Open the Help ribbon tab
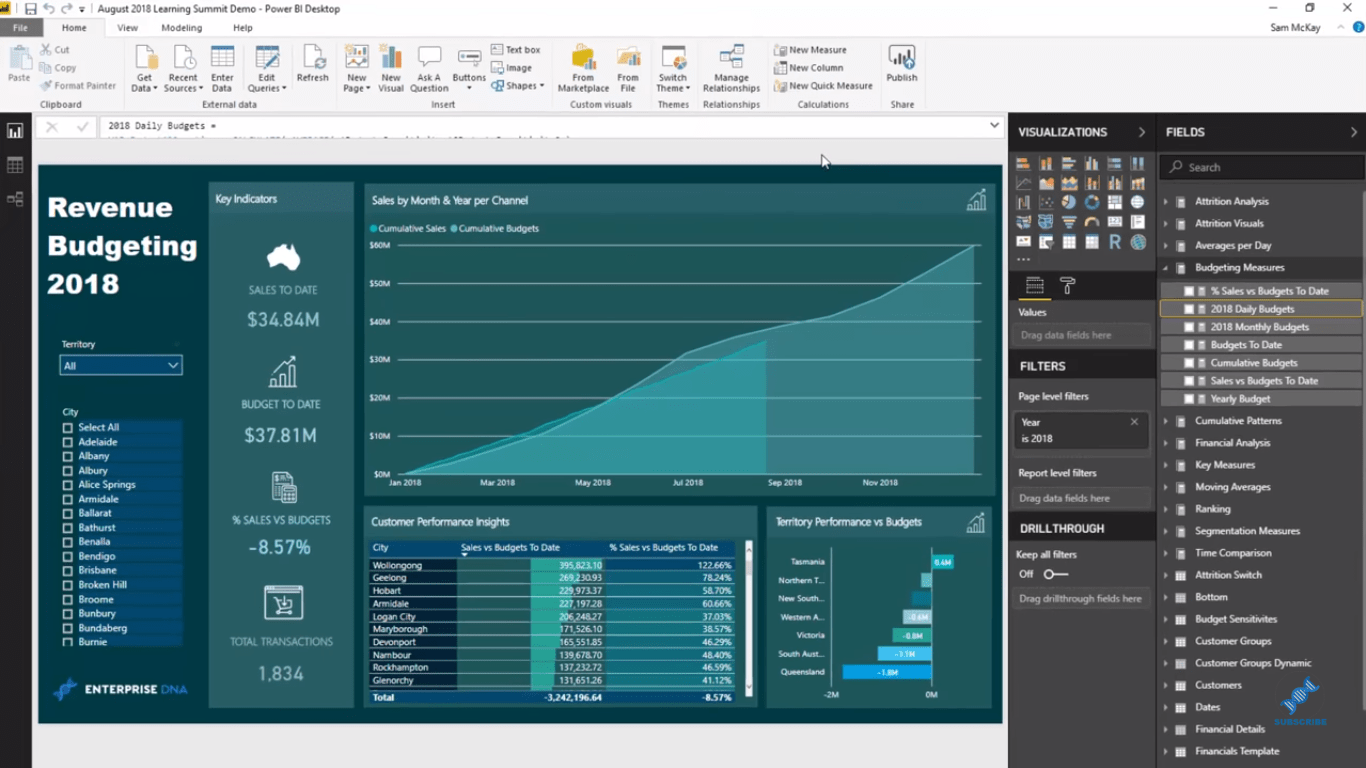This screenshot has height=768, width=1366. click(x=243, y=28)
